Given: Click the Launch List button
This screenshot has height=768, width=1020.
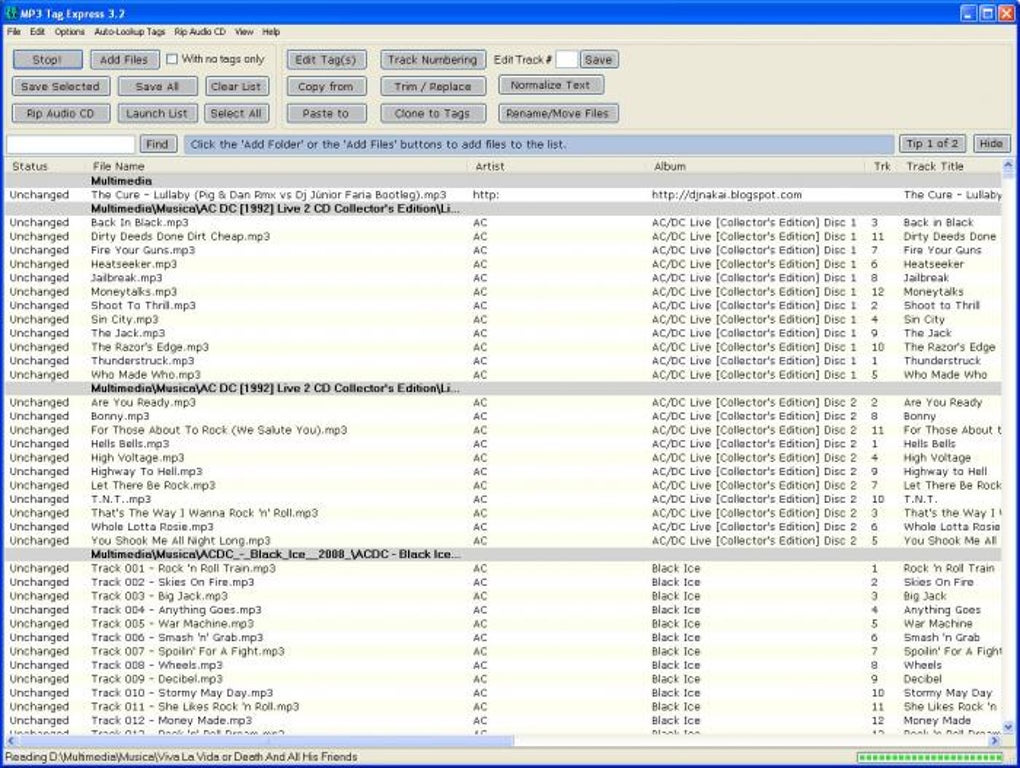Looking at the screenshot, I should tap(157, 114).
